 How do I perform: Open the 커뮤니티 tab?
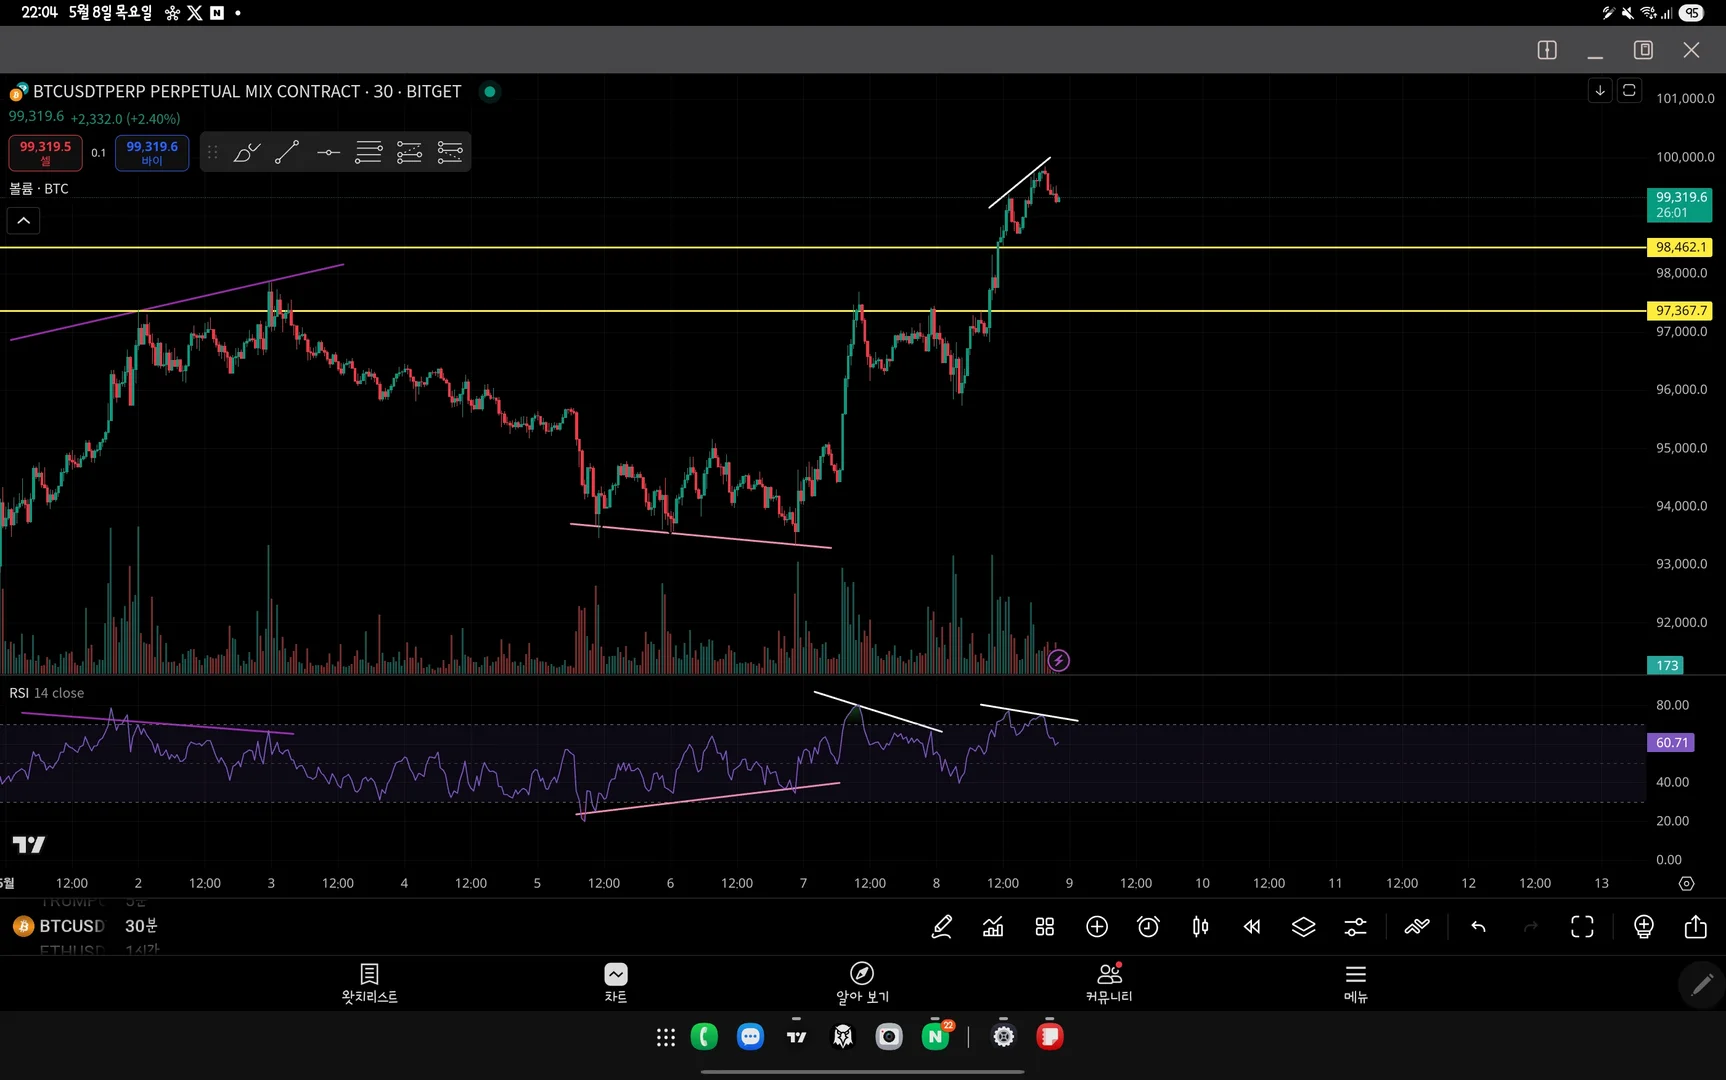point(1109,983)
